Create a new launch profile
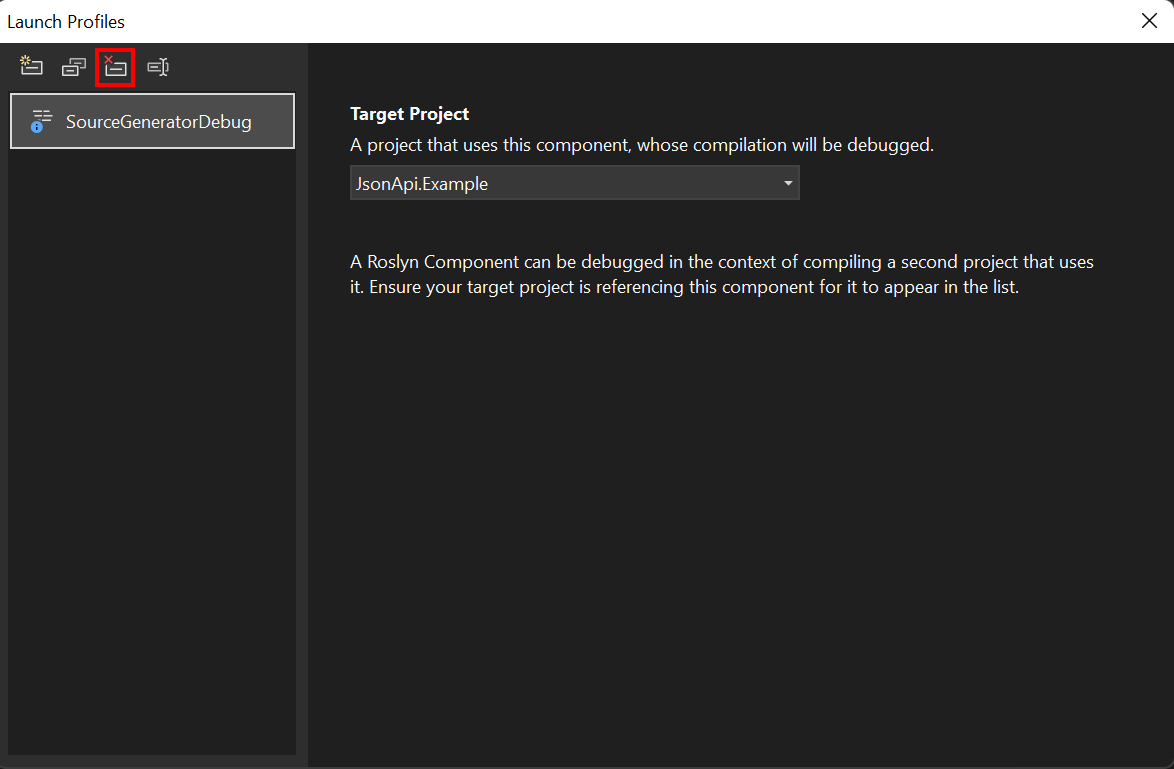Viewport: 1174px width, 769px height. tap(31, 66)
